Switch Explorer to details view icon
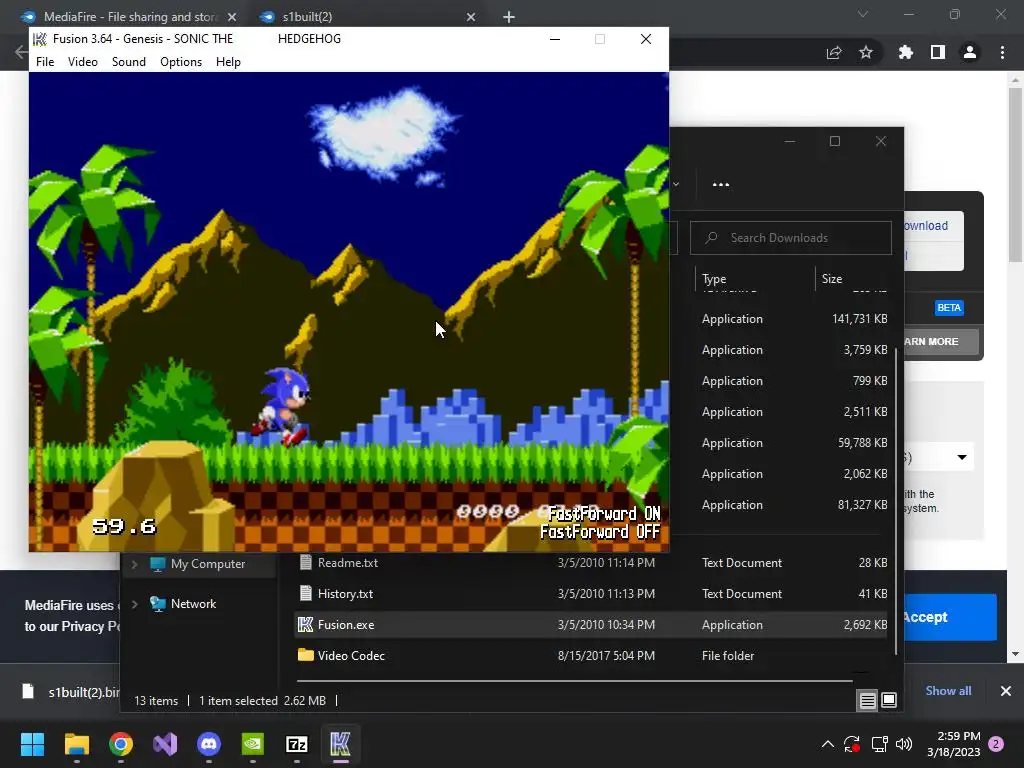Screen dimensions: 1024x768 (867, 701)
